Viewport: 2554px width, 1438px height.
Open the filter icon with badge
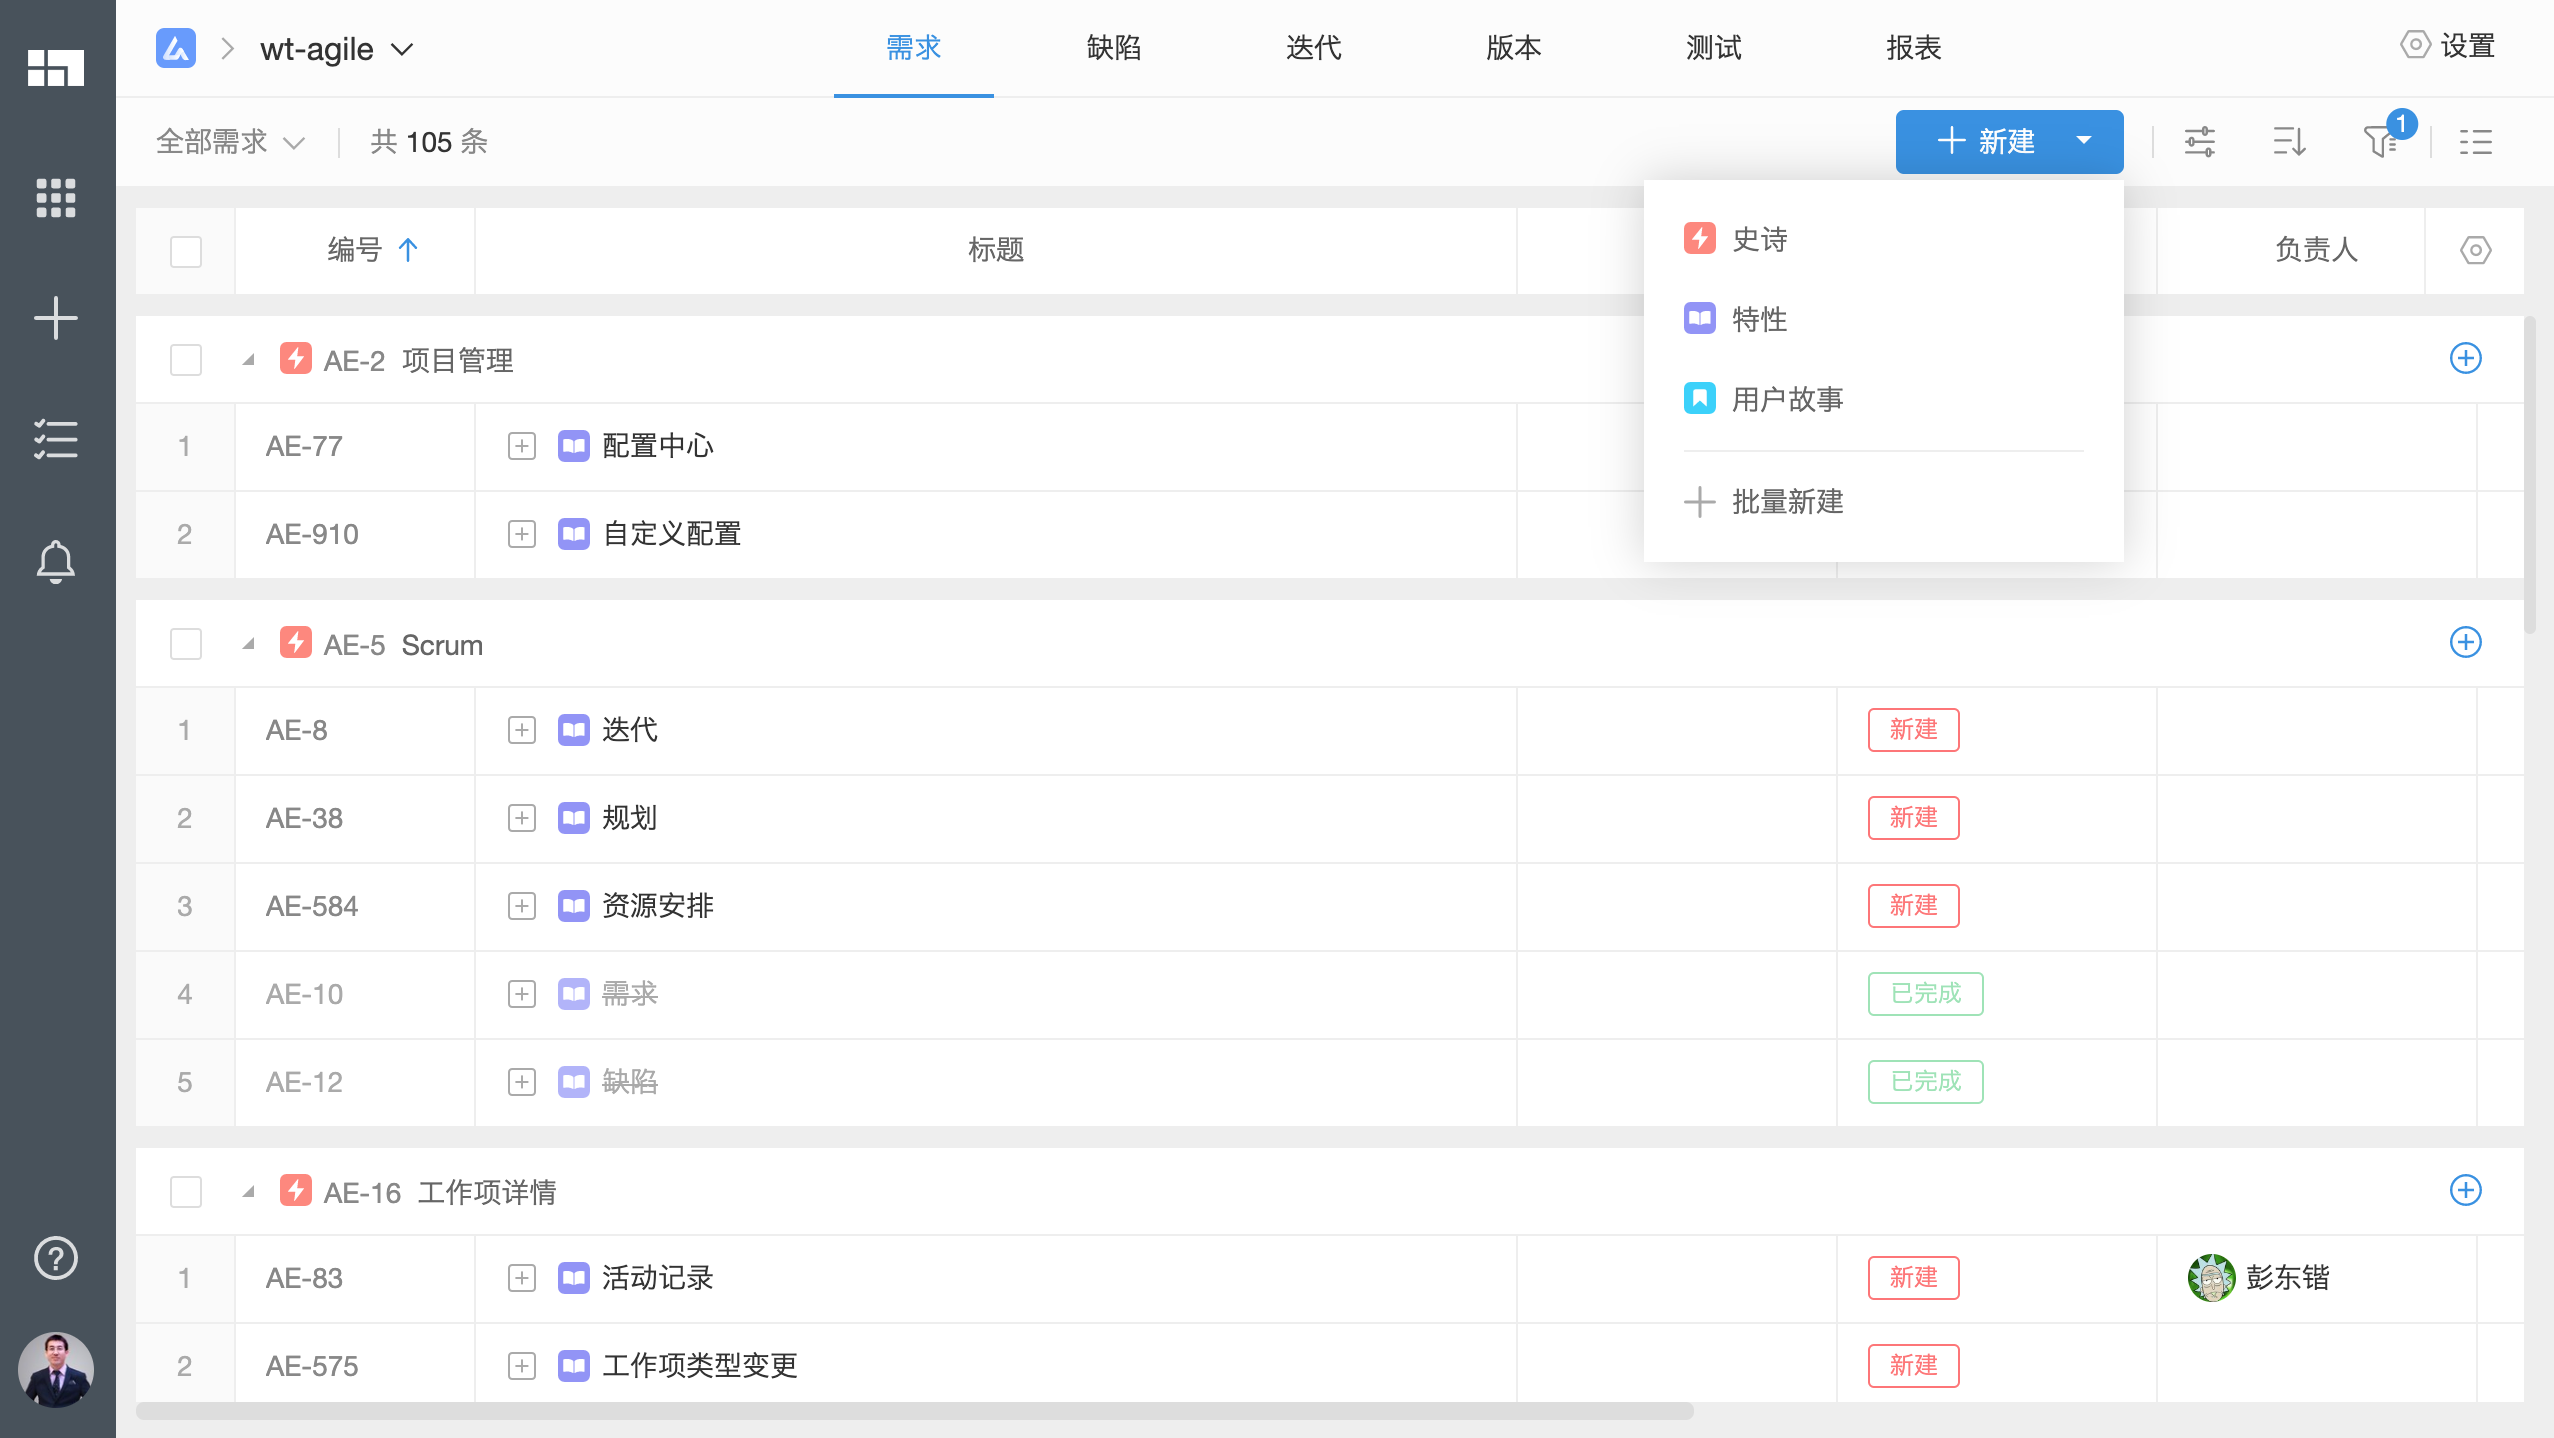(2381, 141)
